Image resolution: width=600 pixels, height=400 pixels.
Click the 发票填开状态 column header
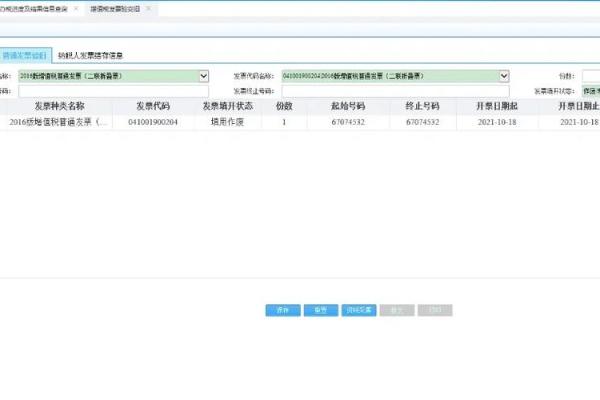tap(228, 106)
